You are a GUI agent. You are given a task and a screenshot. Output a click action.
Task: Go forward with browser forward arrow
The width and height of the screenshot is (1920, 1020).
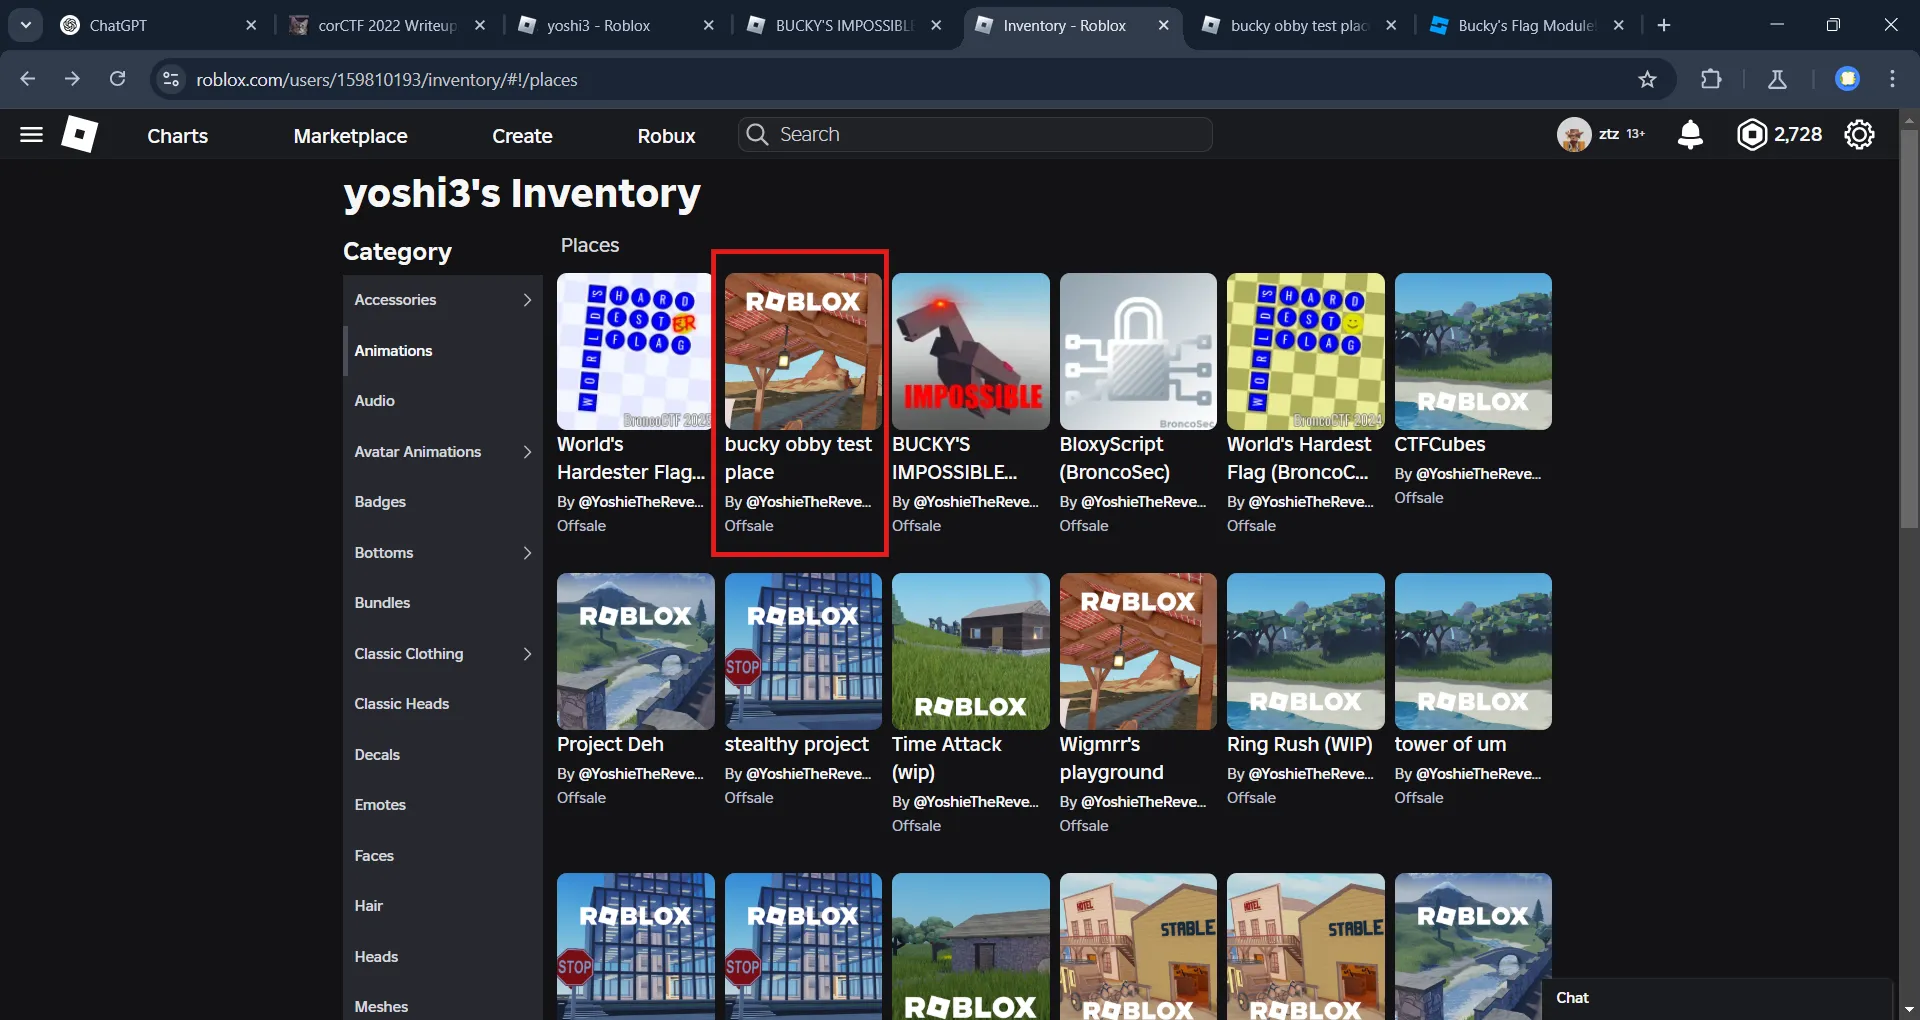(x=72, y=79)
